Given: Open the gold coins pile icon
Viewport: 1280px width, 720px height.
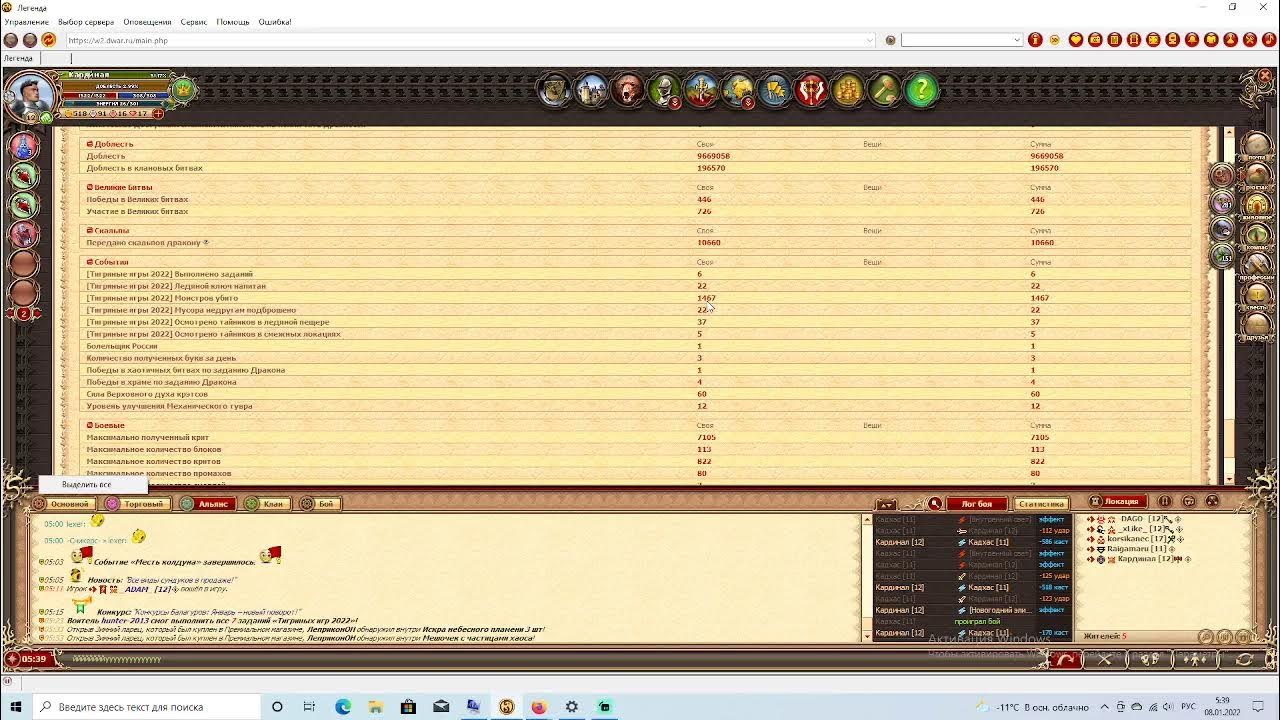Looking at the screenshot, I should point(848,91).
